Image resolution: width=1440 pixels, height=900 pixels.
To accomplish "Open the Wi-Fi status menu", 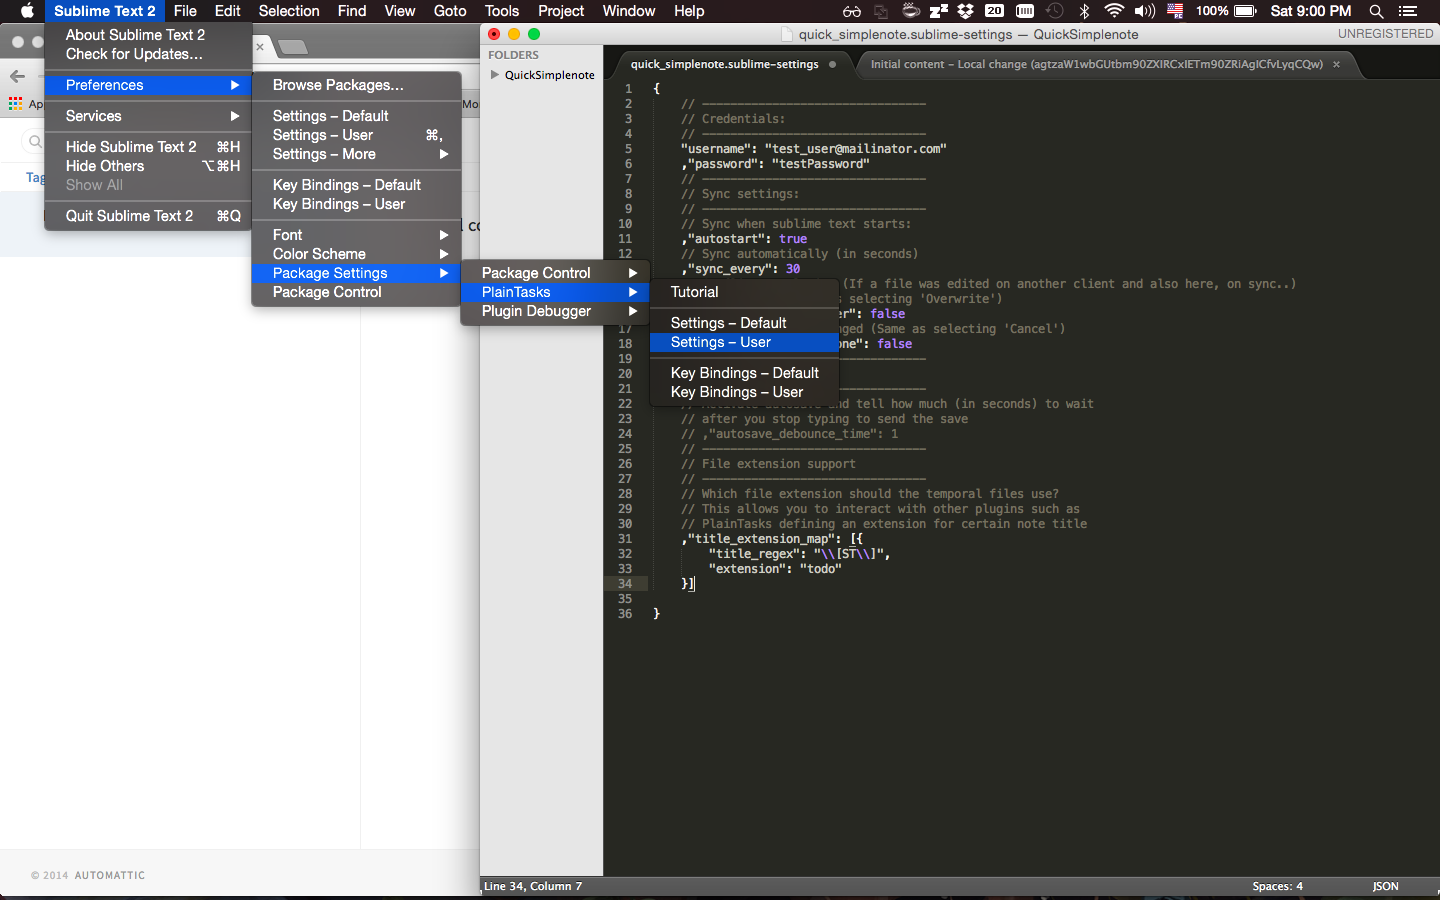I will tap(1114, 11).
